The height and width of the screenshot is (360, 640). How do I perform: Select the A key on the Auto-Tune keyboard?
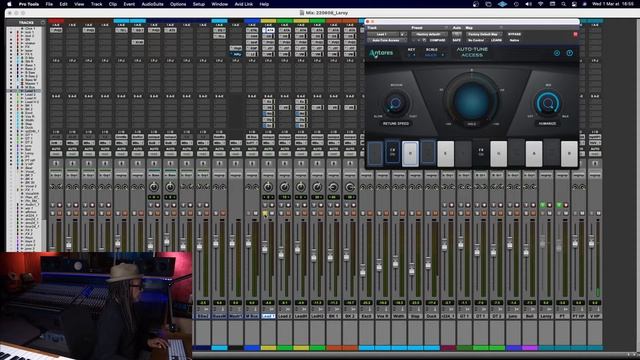(x=533, y=153)
